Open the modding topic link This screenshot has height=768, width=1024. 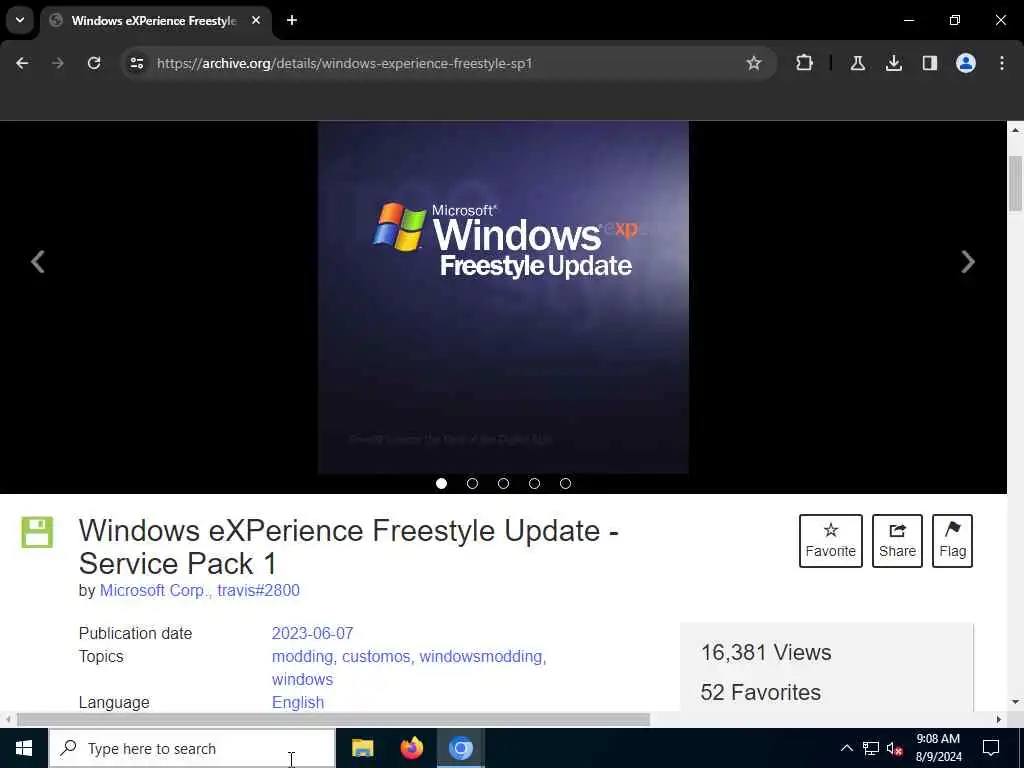pos(304,656)
